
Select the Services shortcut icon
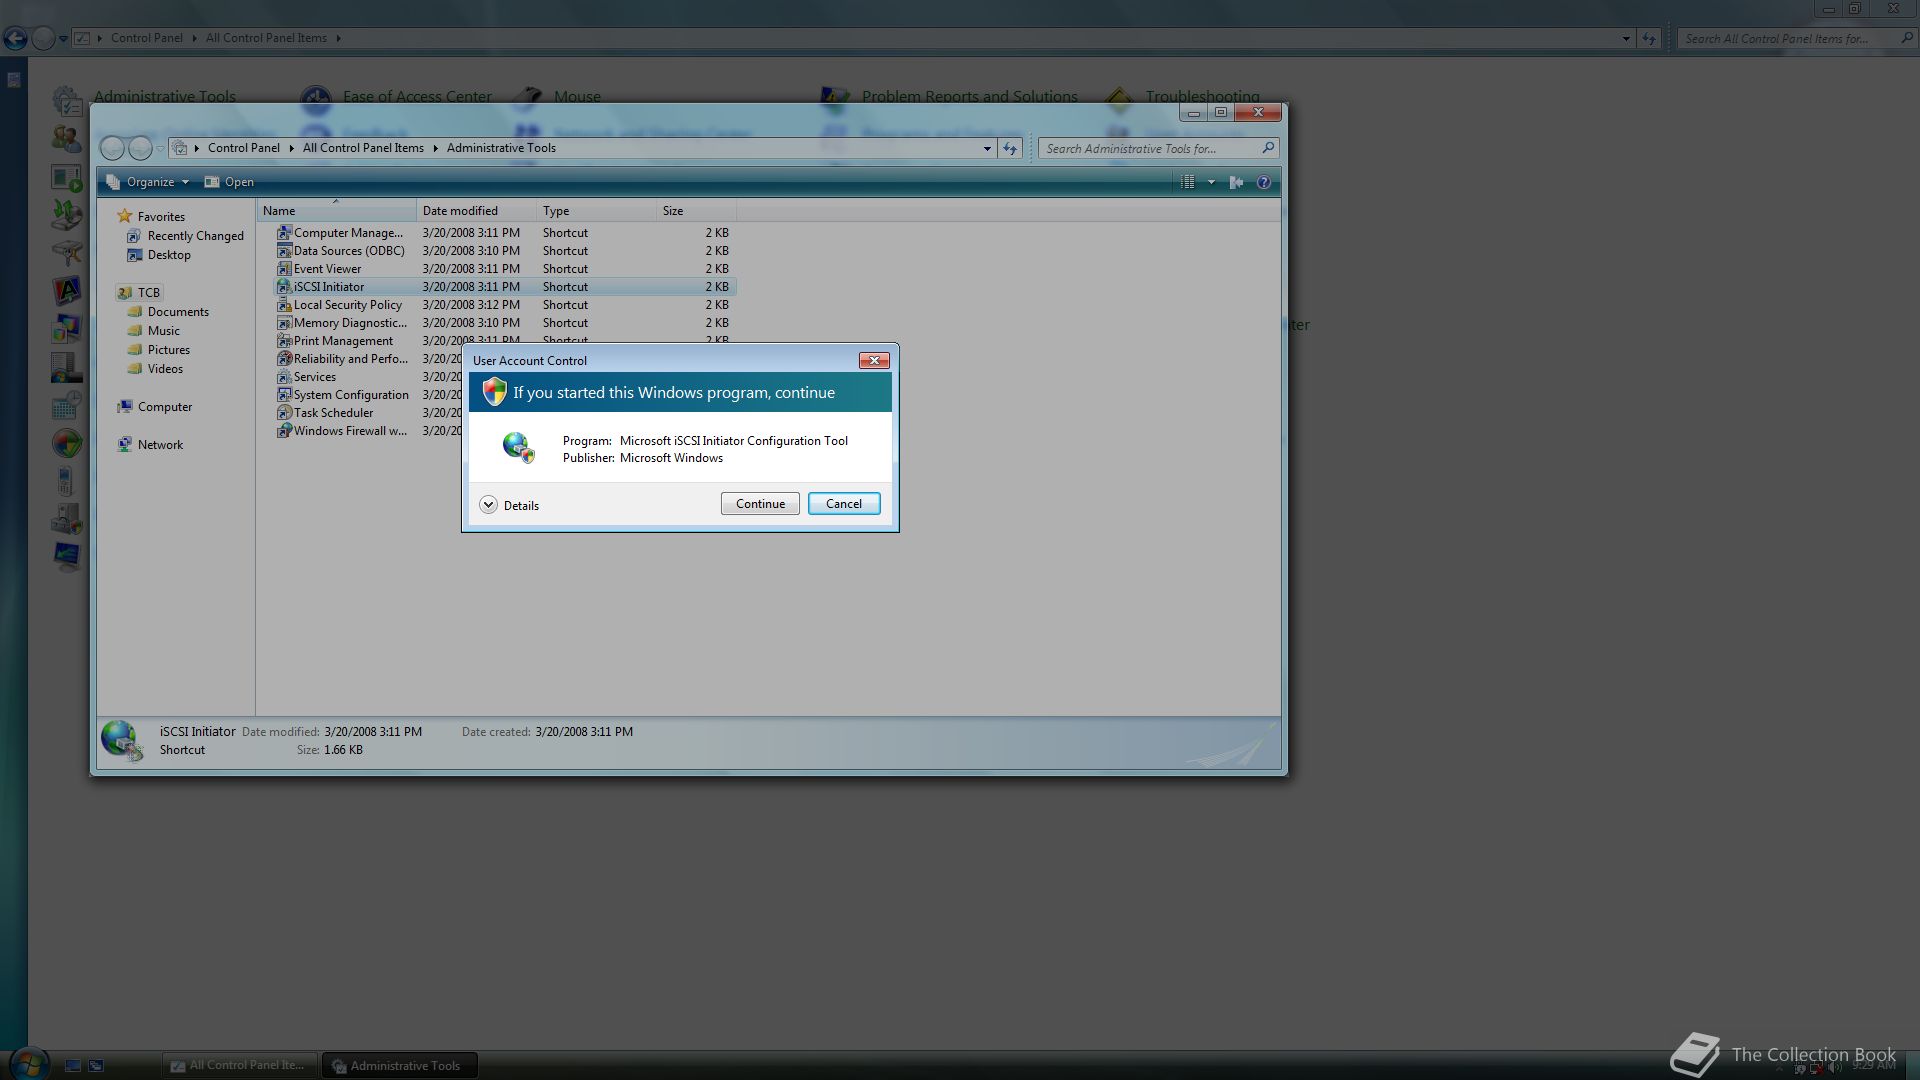click(284, 377)
